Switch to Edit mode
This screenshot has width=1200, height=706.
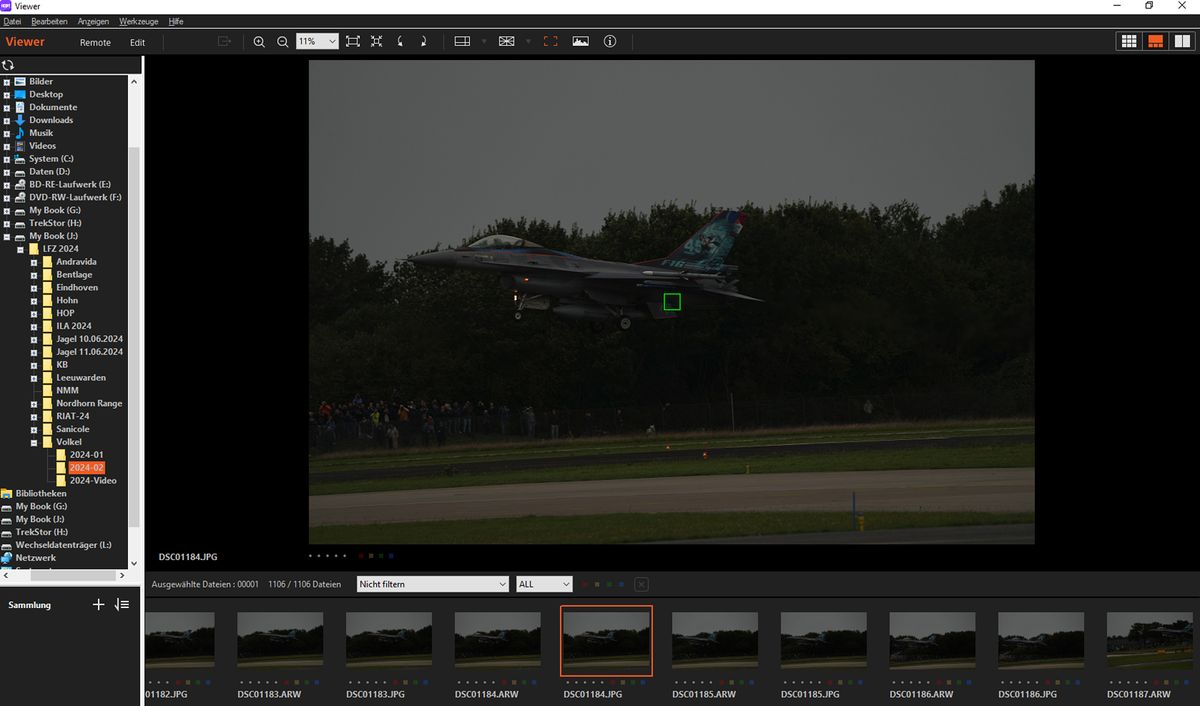(x=137, y=42)
